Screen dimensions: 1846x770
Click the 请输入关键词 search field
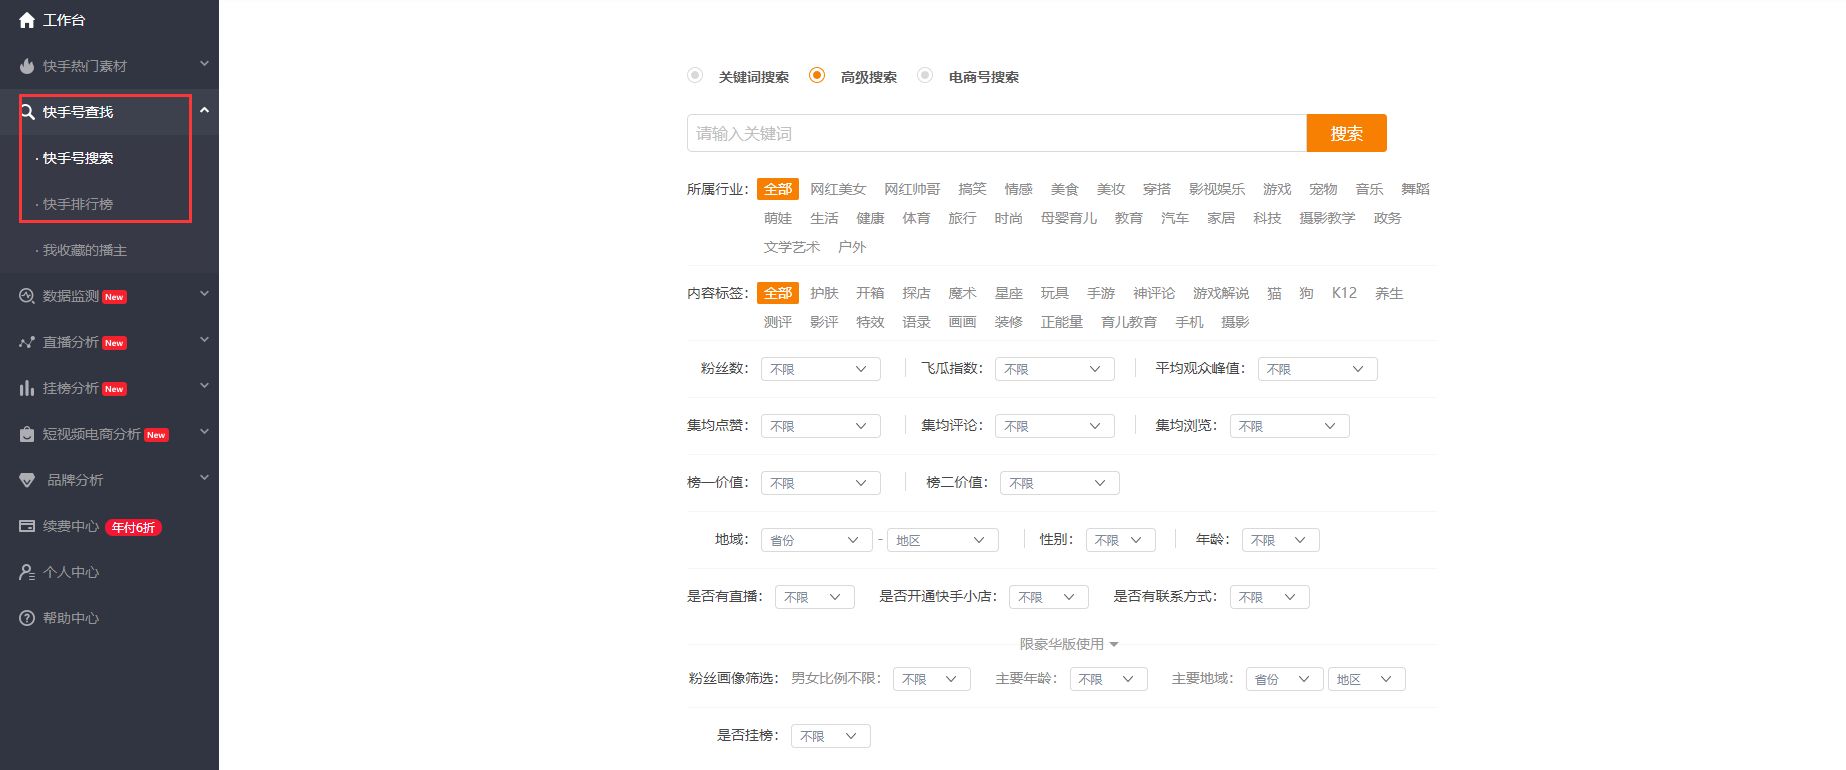(x=997, y=133)
